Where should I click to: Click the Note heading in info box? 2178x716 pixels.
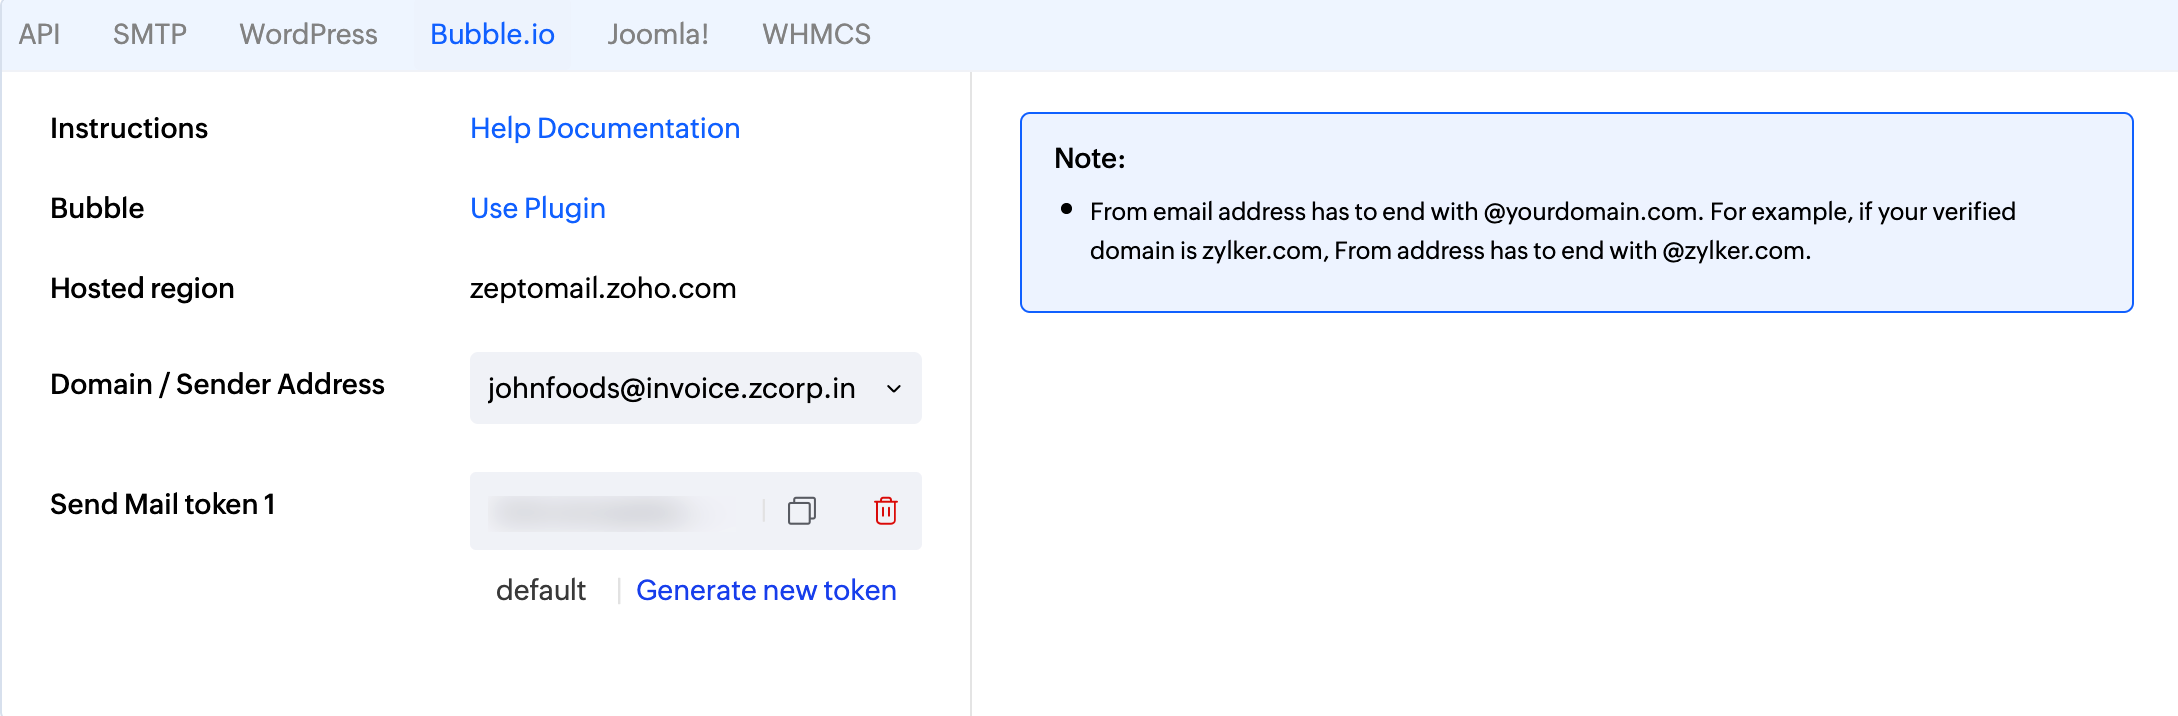[x=1090, y=158]
